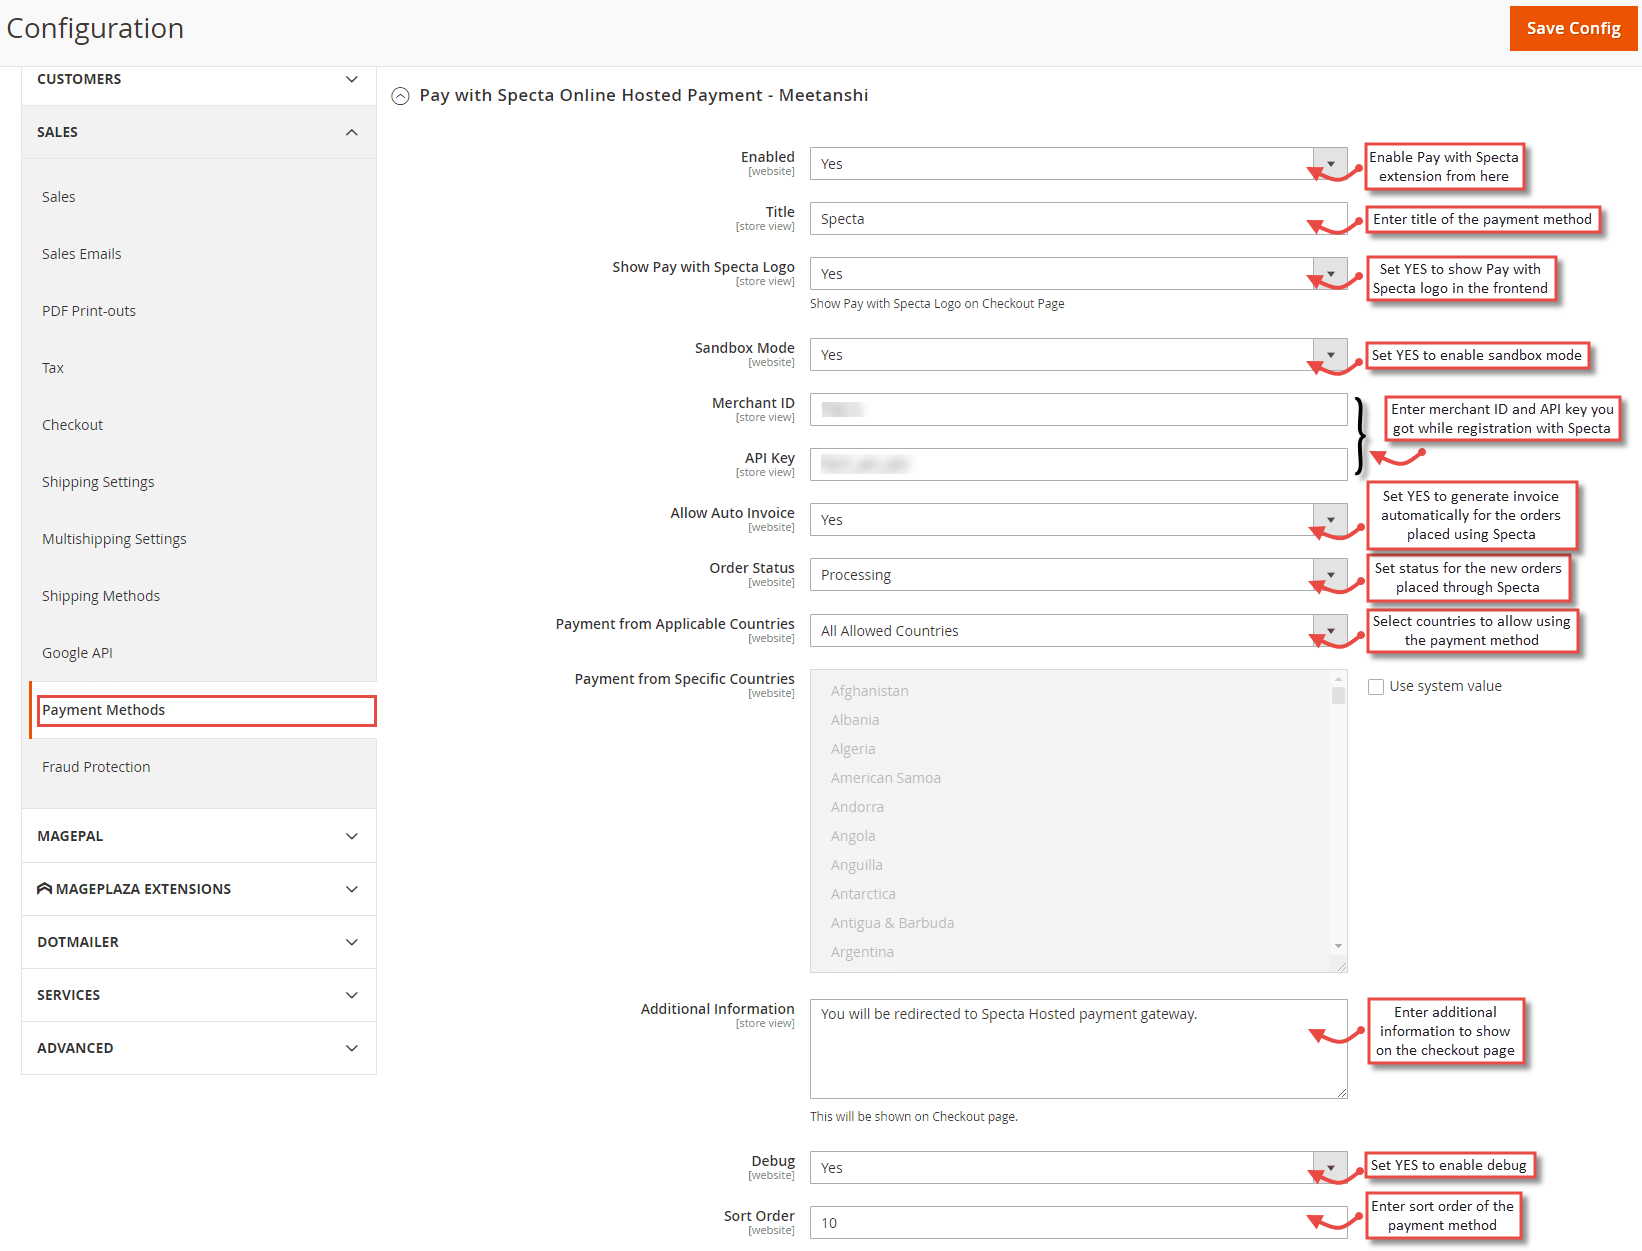
Task: Open the Payment from Applicable Countries dropdown
Action: click(x=1329, y=630)
